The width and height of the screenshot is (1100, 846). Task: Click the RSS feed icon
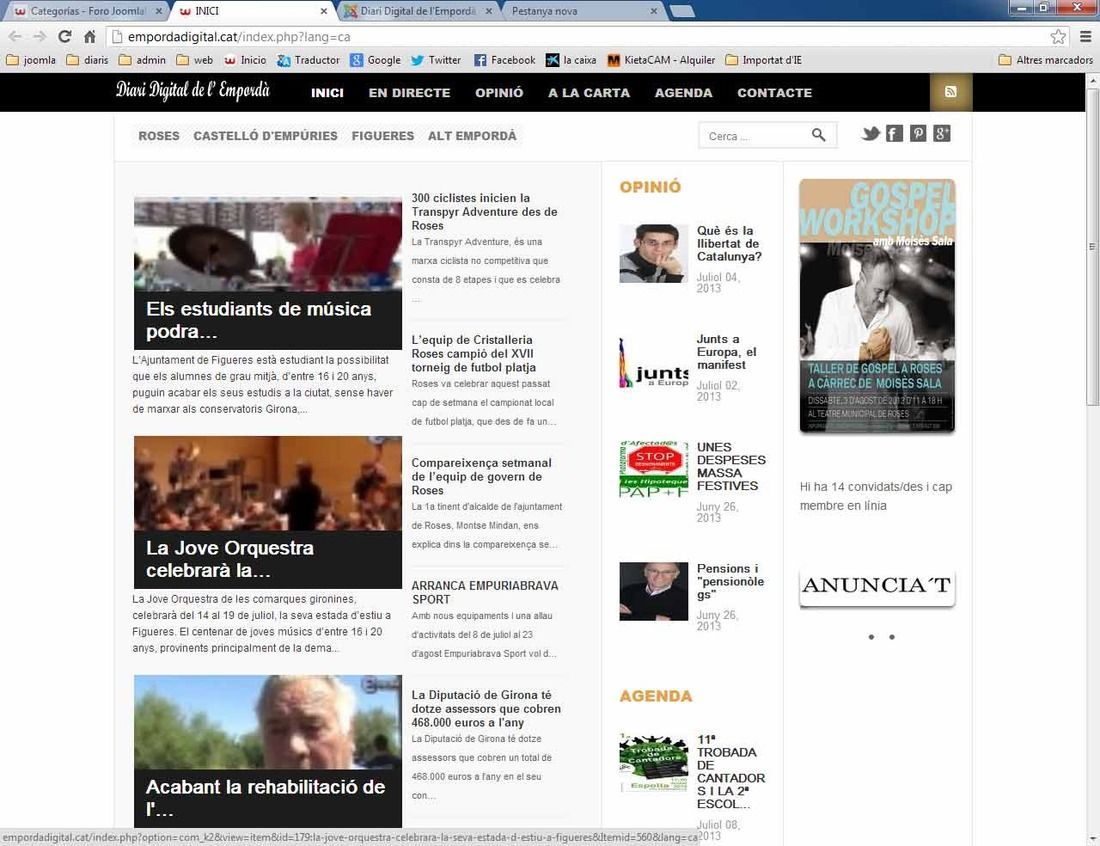[x=951, y=92]
